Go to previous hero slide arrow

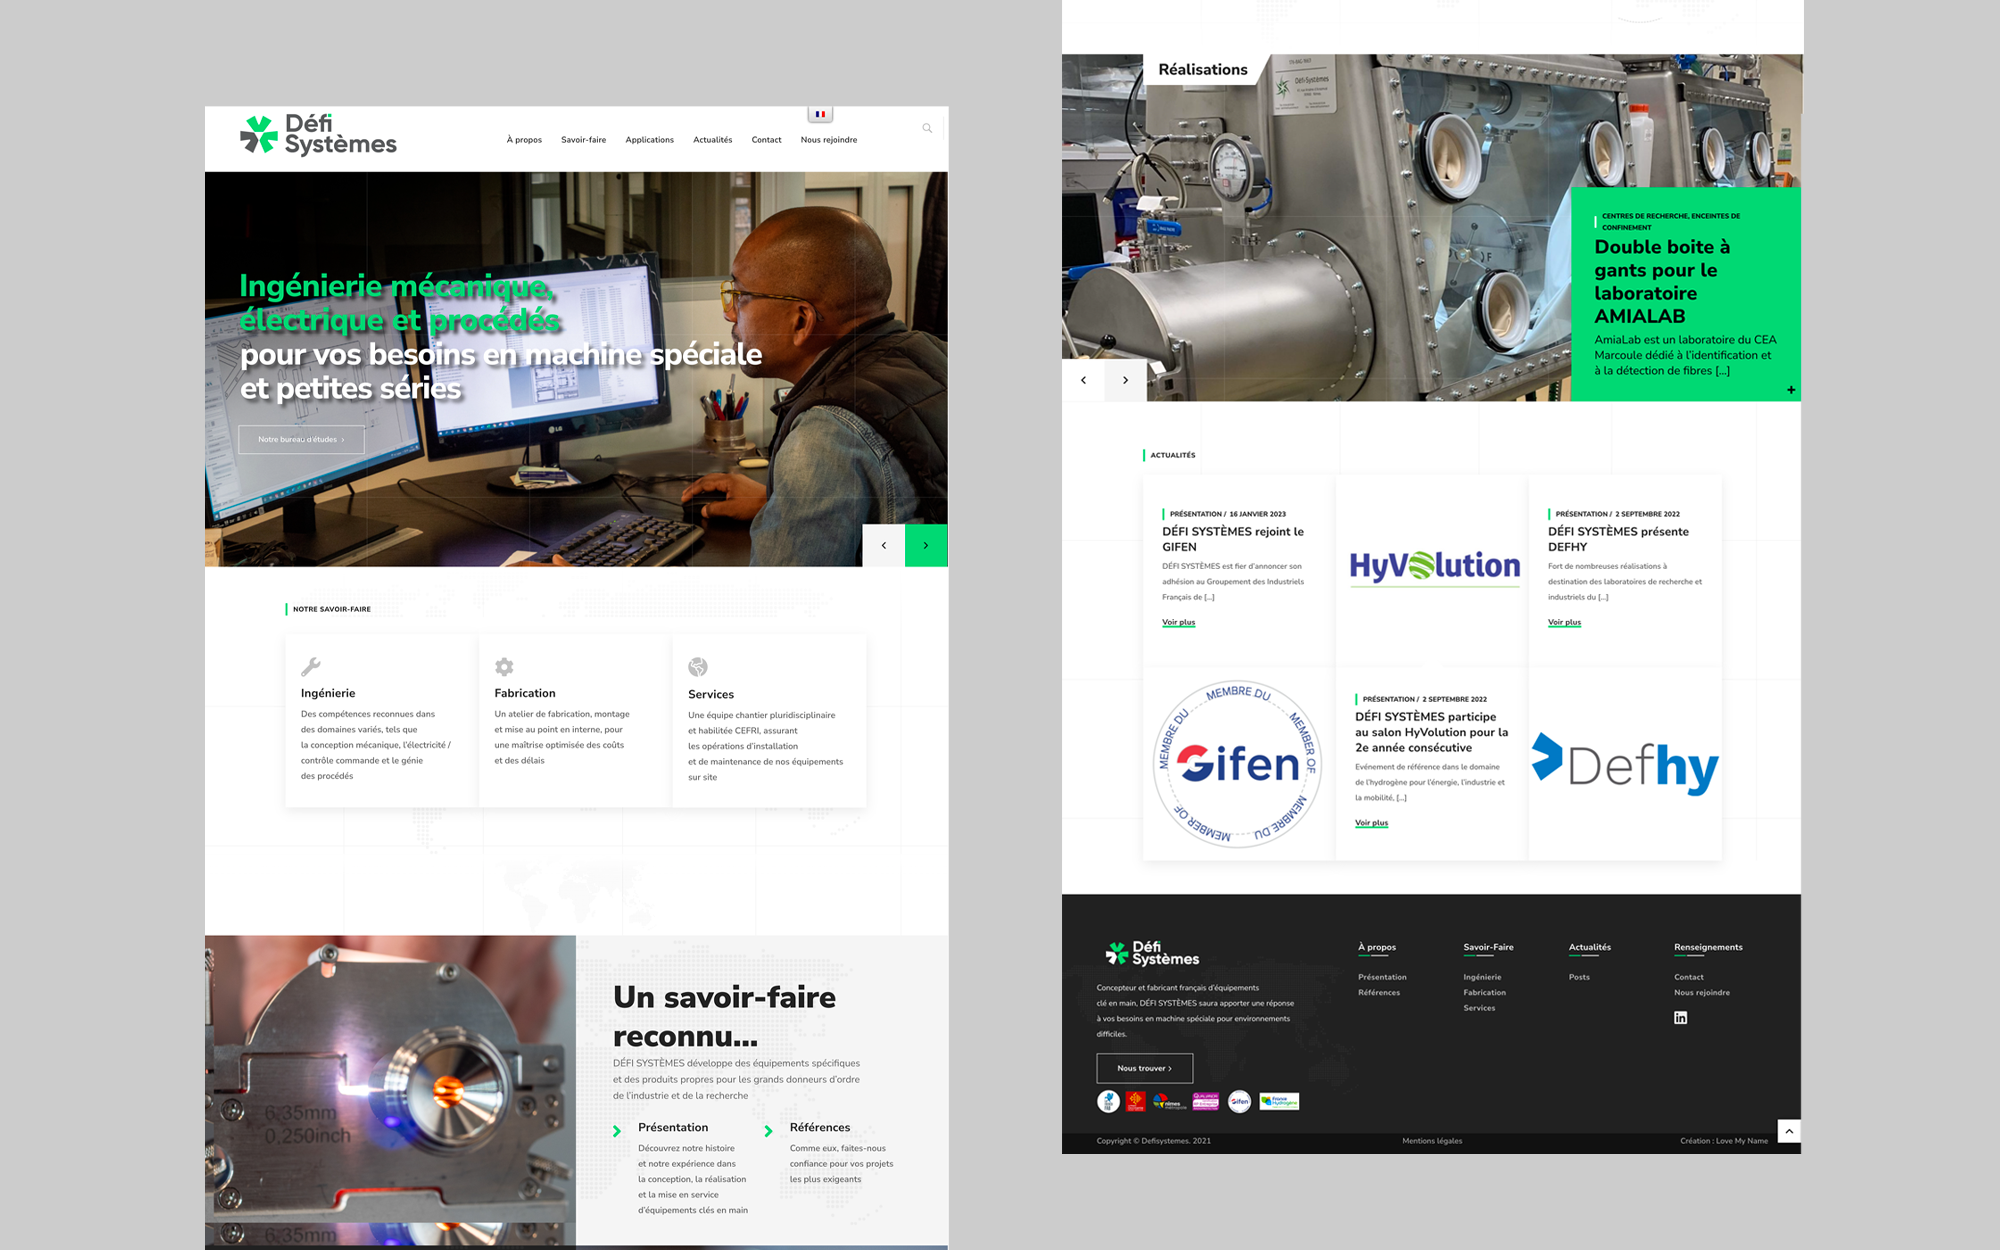click(884, 545)
